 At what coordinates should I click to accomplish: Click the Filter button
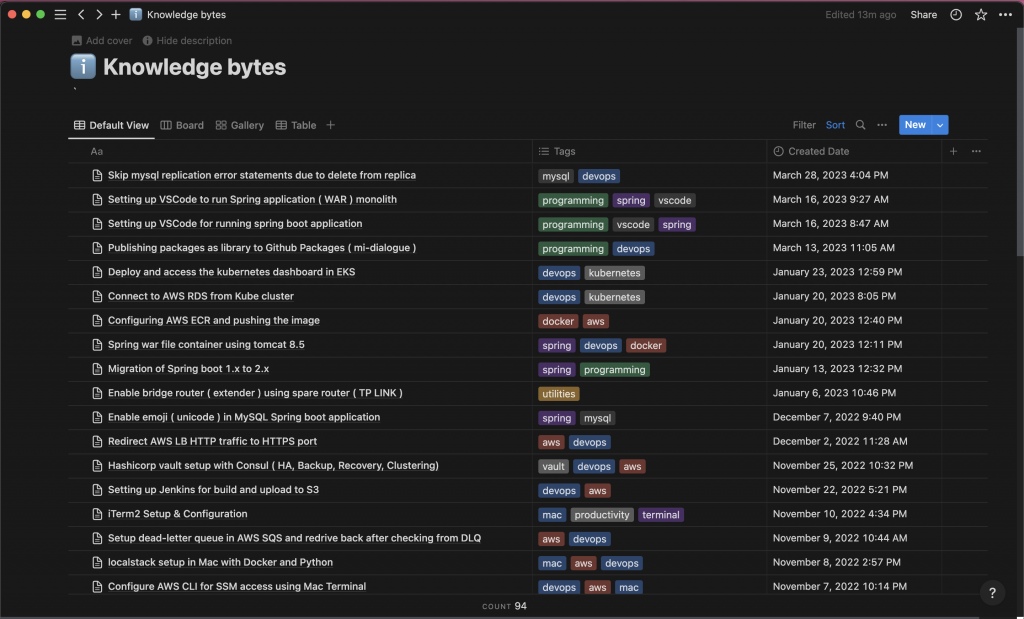(x=804, y=125)
